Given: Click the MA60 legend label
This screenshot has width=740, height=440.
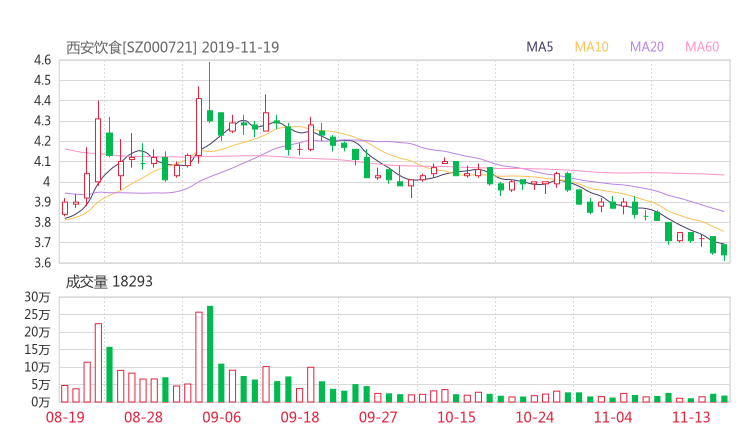Looking at the screenshot, I should coord(702,47).
